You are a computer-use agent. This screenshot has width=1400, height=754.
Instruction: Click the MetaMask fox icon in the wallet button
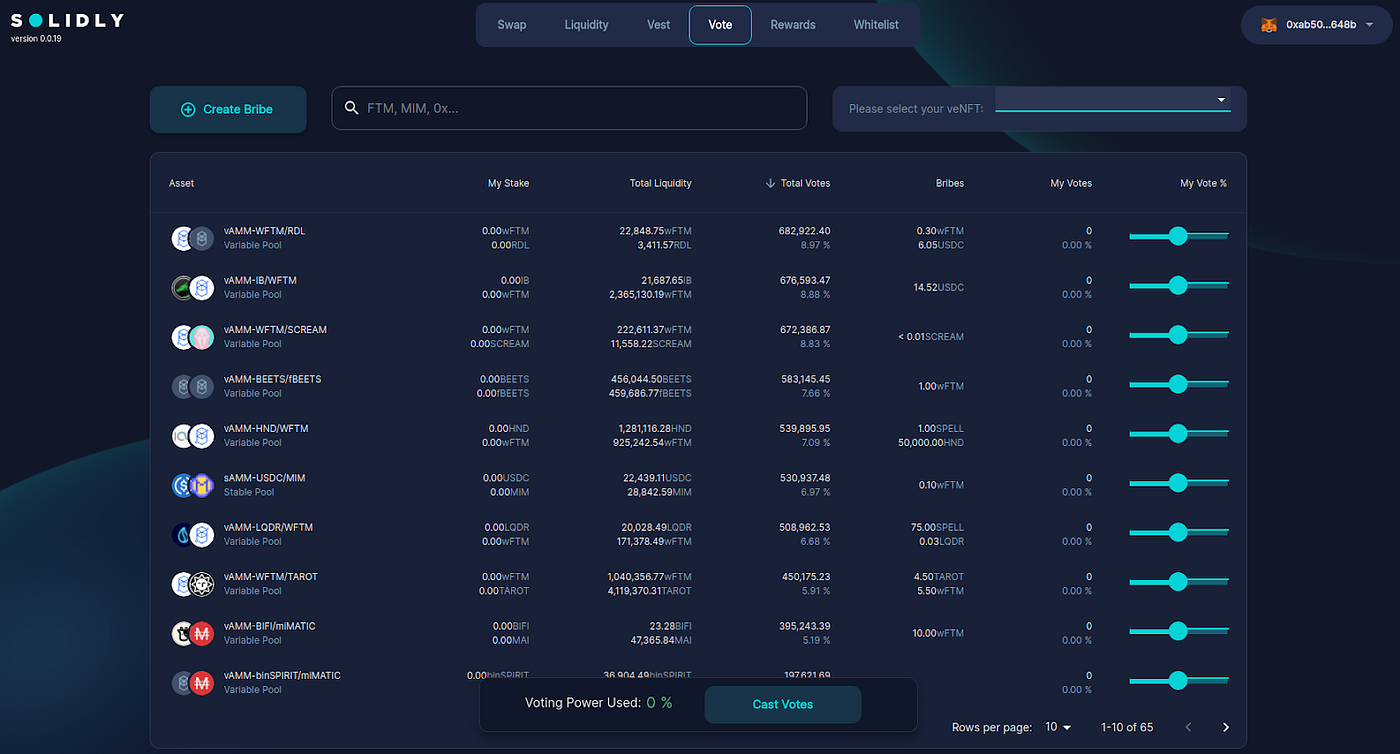[1269, 24]
